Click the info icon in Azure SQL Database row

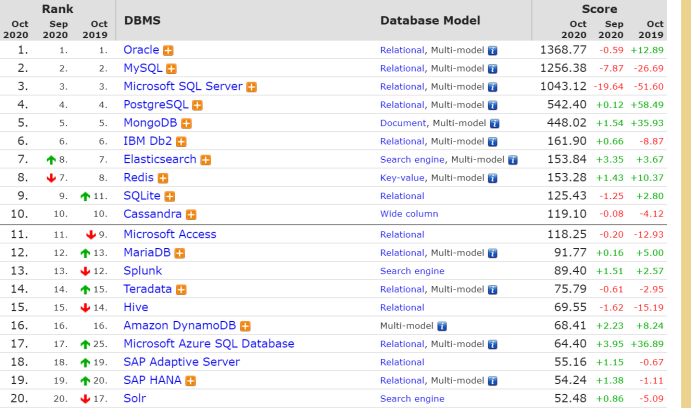493,344
